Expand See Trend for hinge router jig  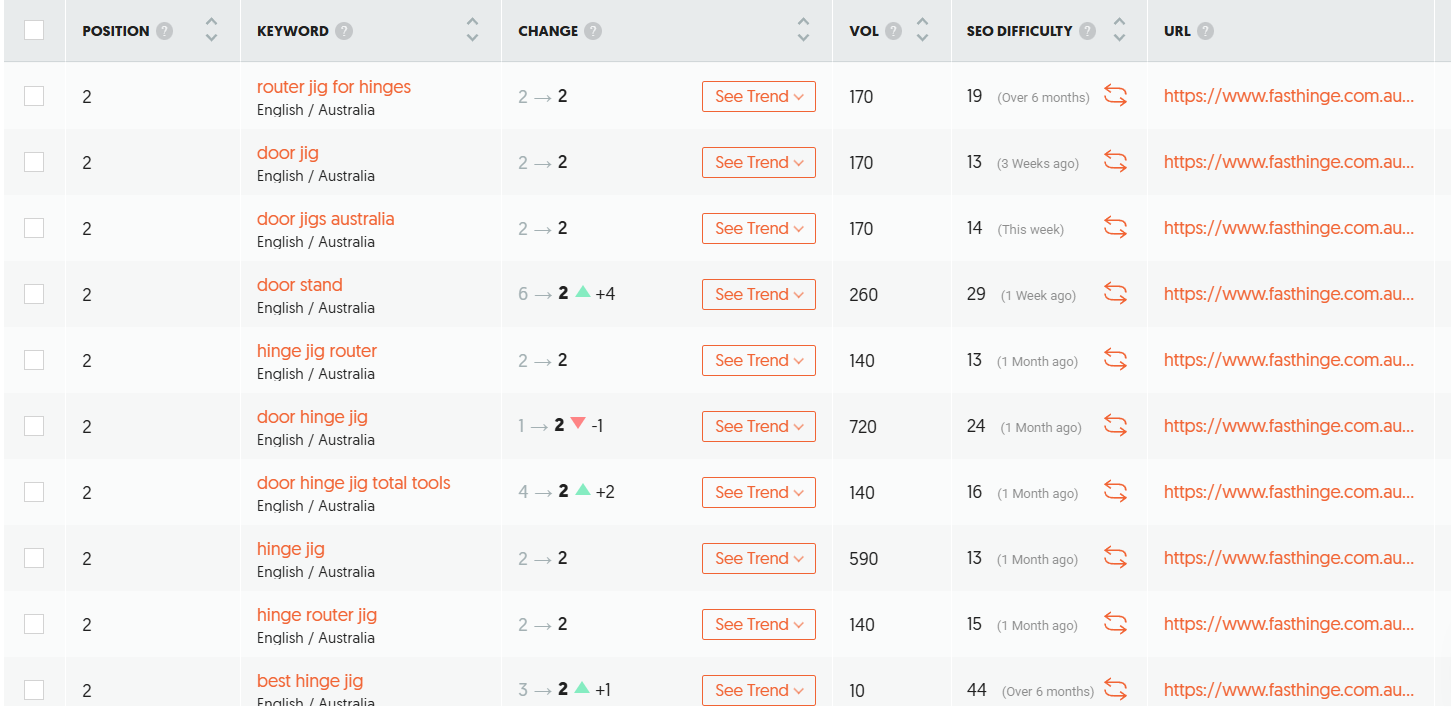pos(758,624)
